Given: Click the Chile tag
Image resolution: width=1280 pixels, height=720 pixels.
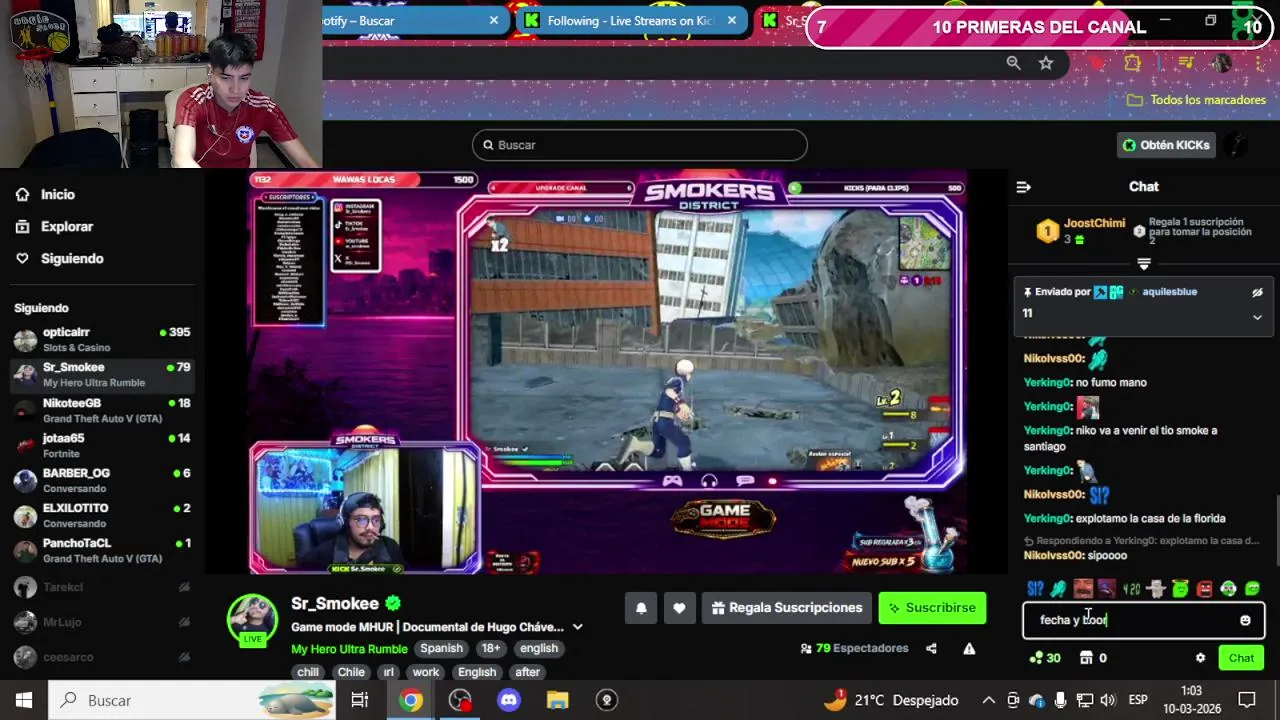Looking at the screenshot, I should point(351,672).
